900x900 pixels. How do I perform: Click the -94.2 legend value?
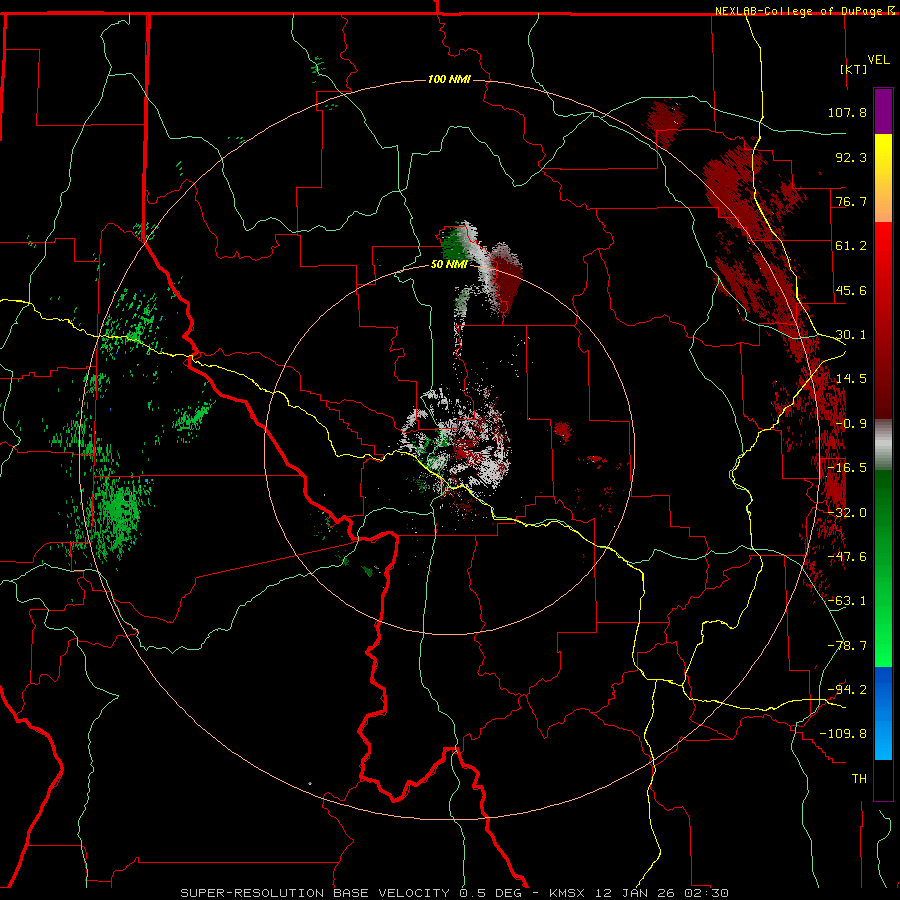point(847,690)
